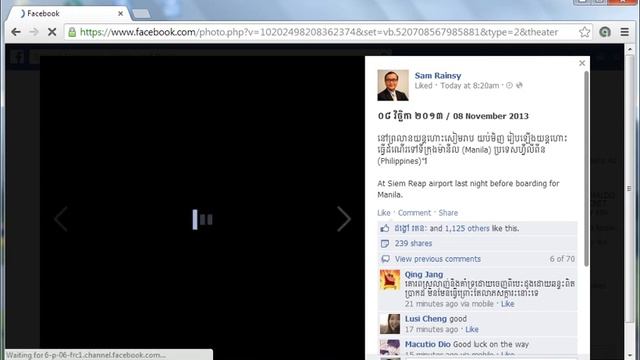Open Qing Jang's profile link
The height and width of the screenshot is (360, 640).
point(424,275)
